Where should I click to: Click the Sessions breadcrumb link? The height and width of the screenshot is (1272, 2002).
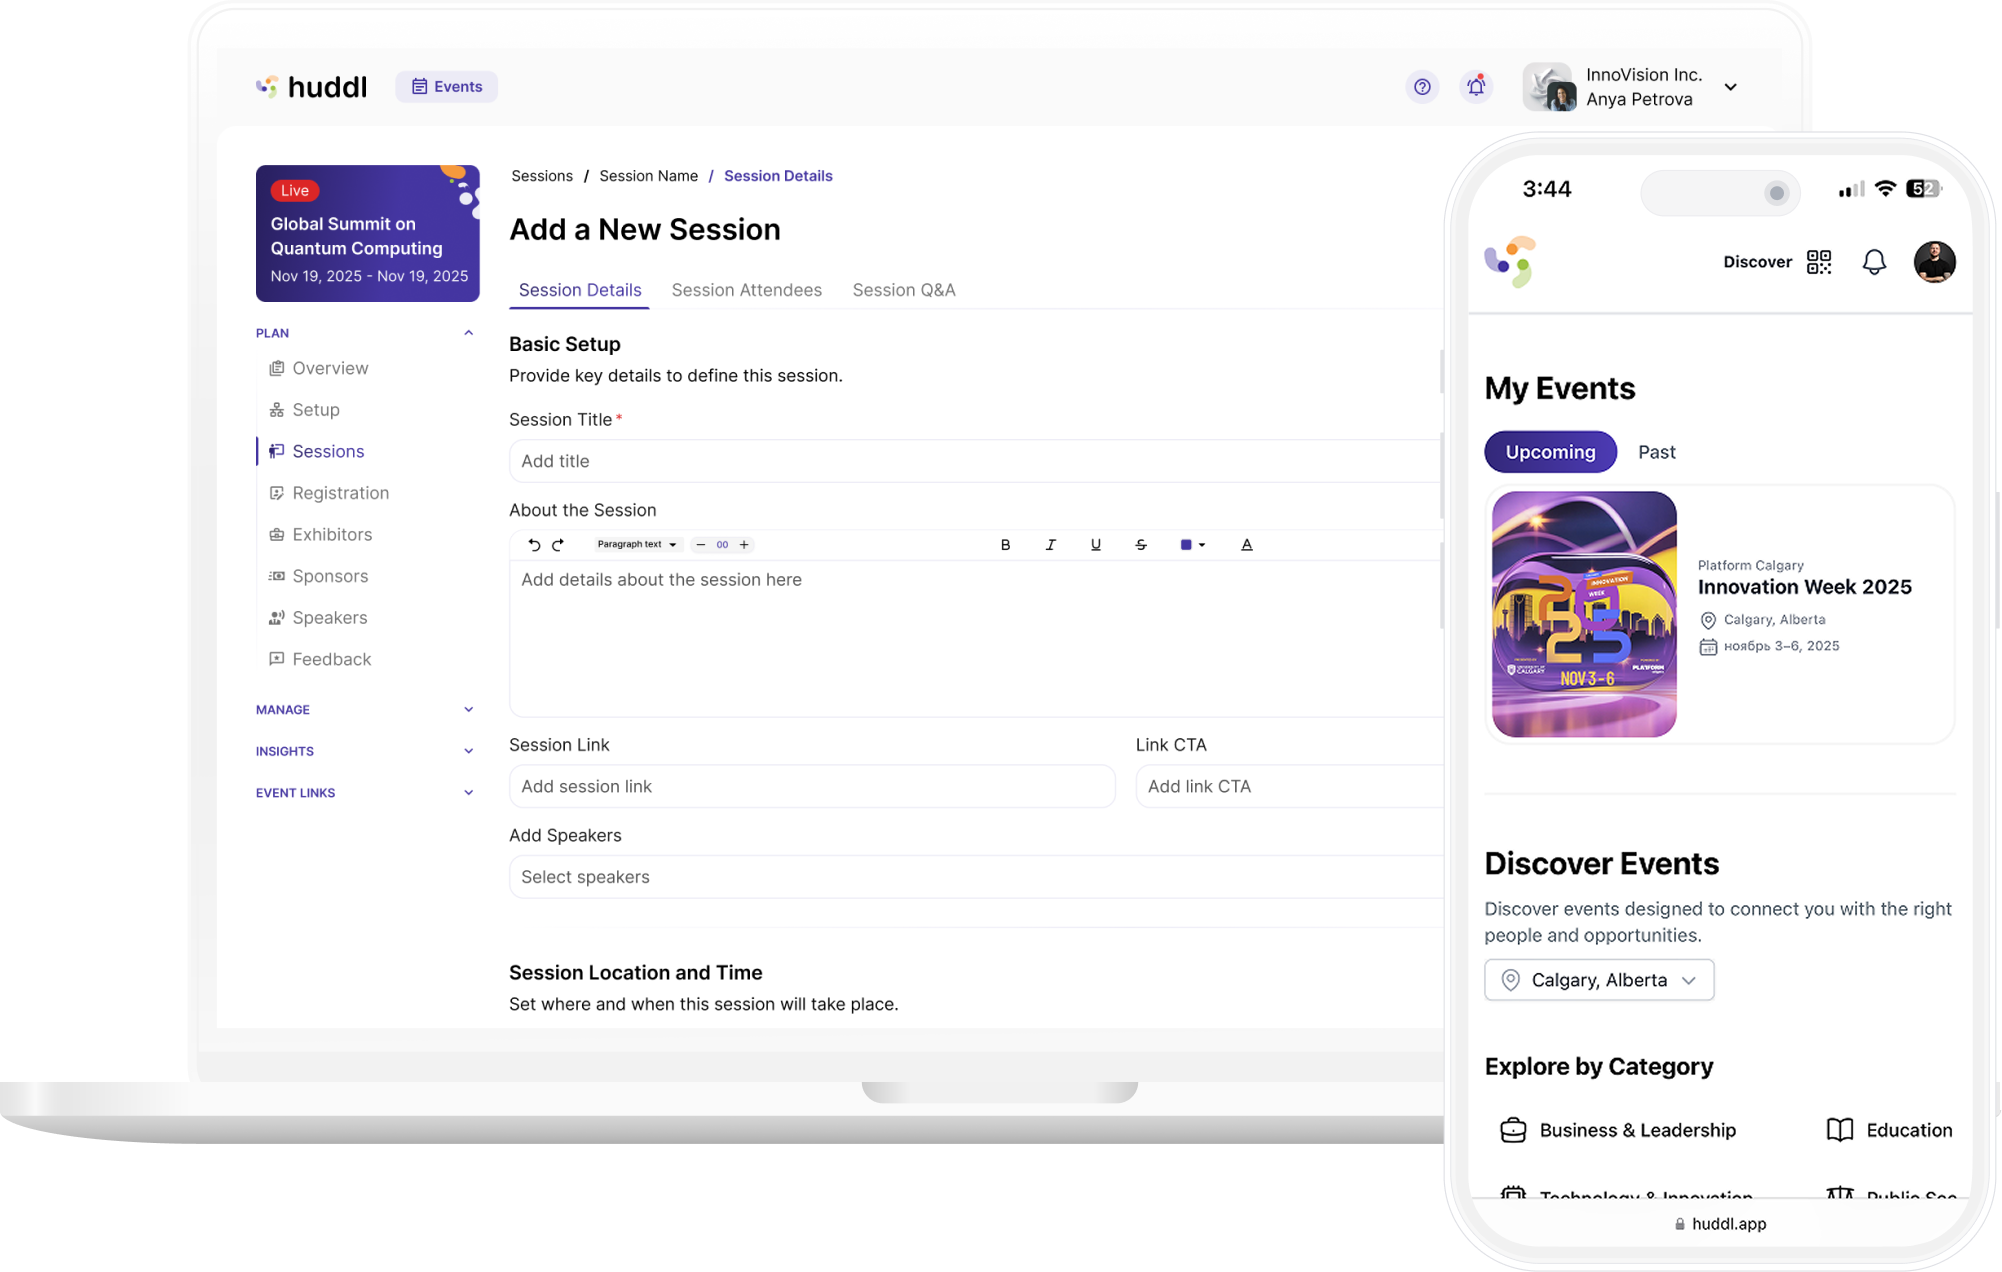coord(542,175)
